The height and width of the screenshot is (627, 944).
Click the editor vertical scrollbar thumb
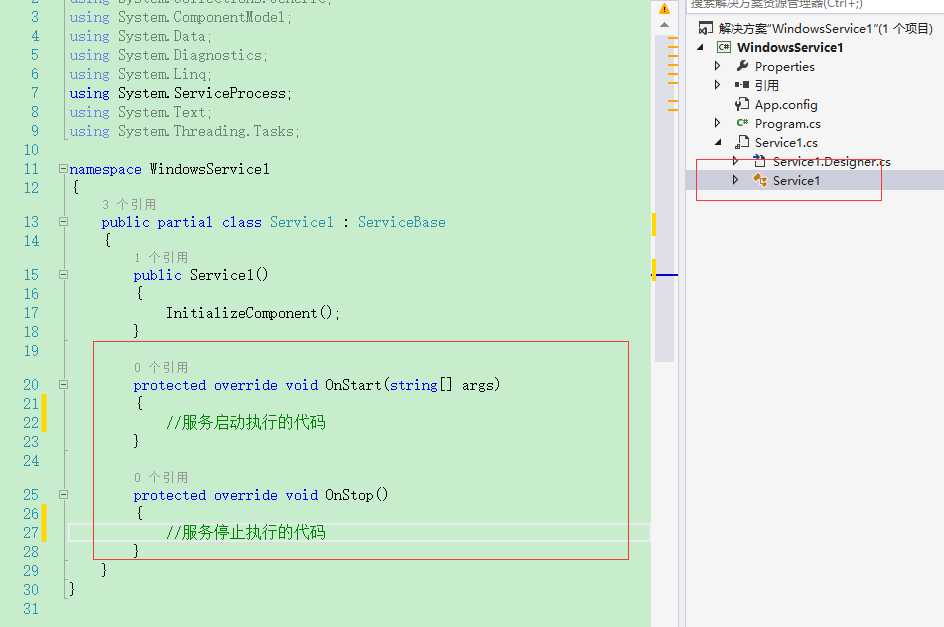(664, 199)
